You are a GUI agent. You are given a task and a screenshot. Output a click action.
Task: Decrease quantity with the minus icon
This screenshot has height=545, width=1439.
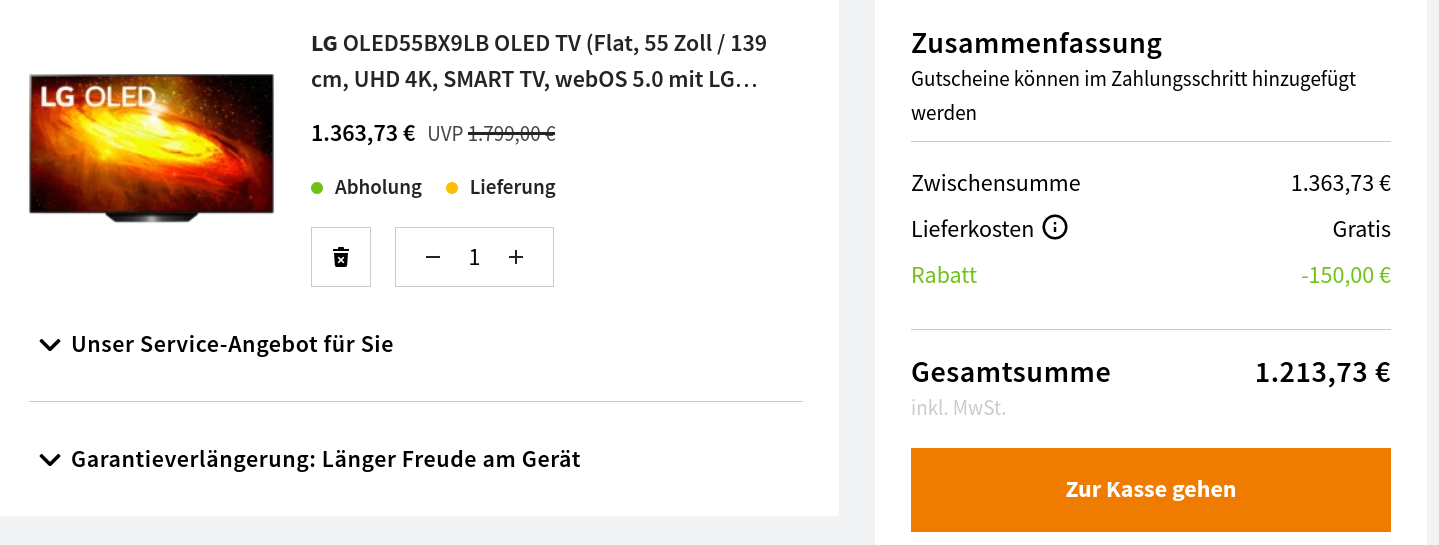[x=433, y=257]
